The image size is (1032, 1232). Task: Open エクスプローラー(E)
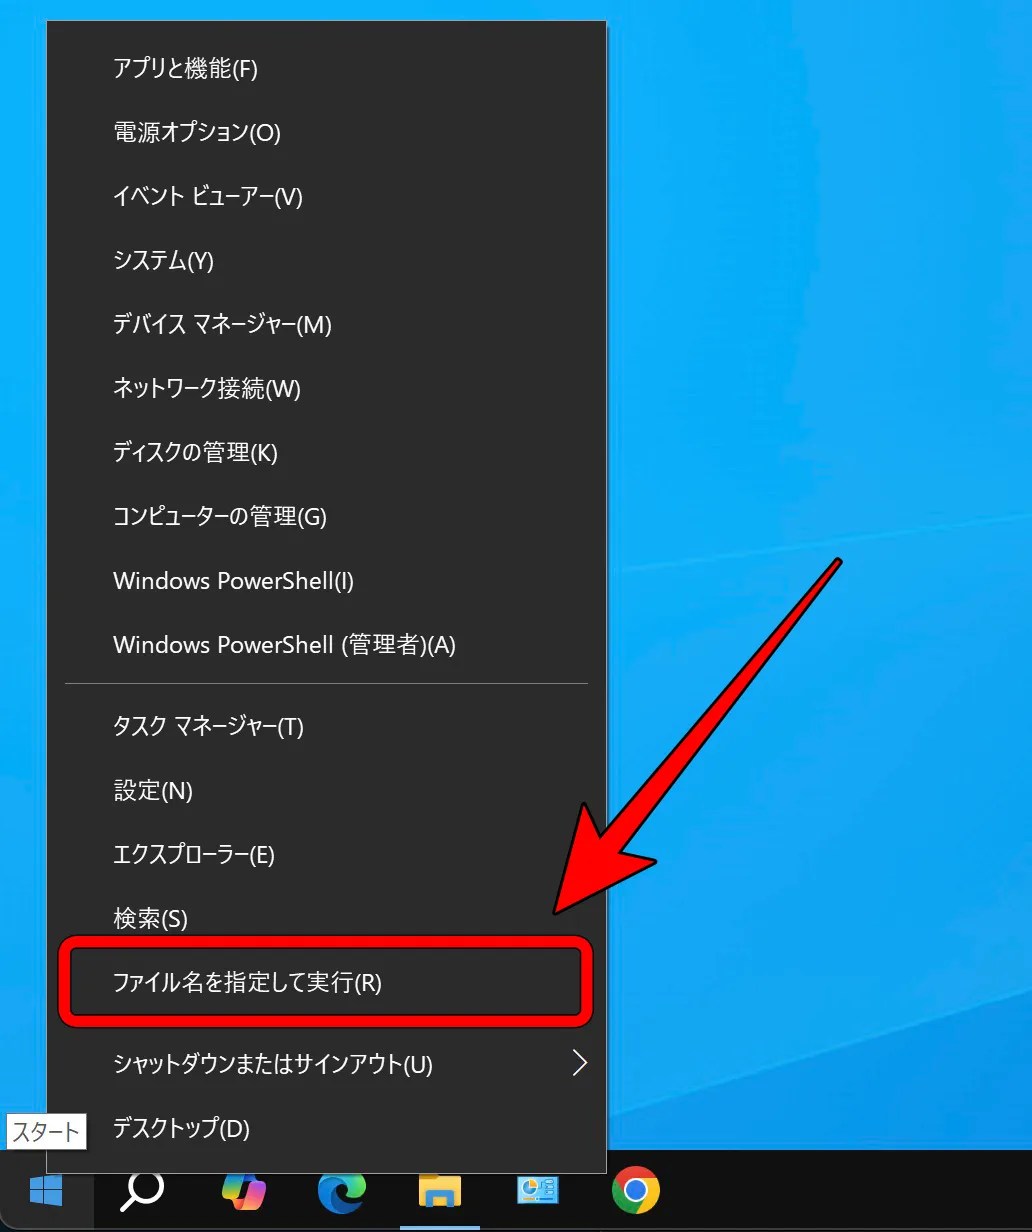326,855
